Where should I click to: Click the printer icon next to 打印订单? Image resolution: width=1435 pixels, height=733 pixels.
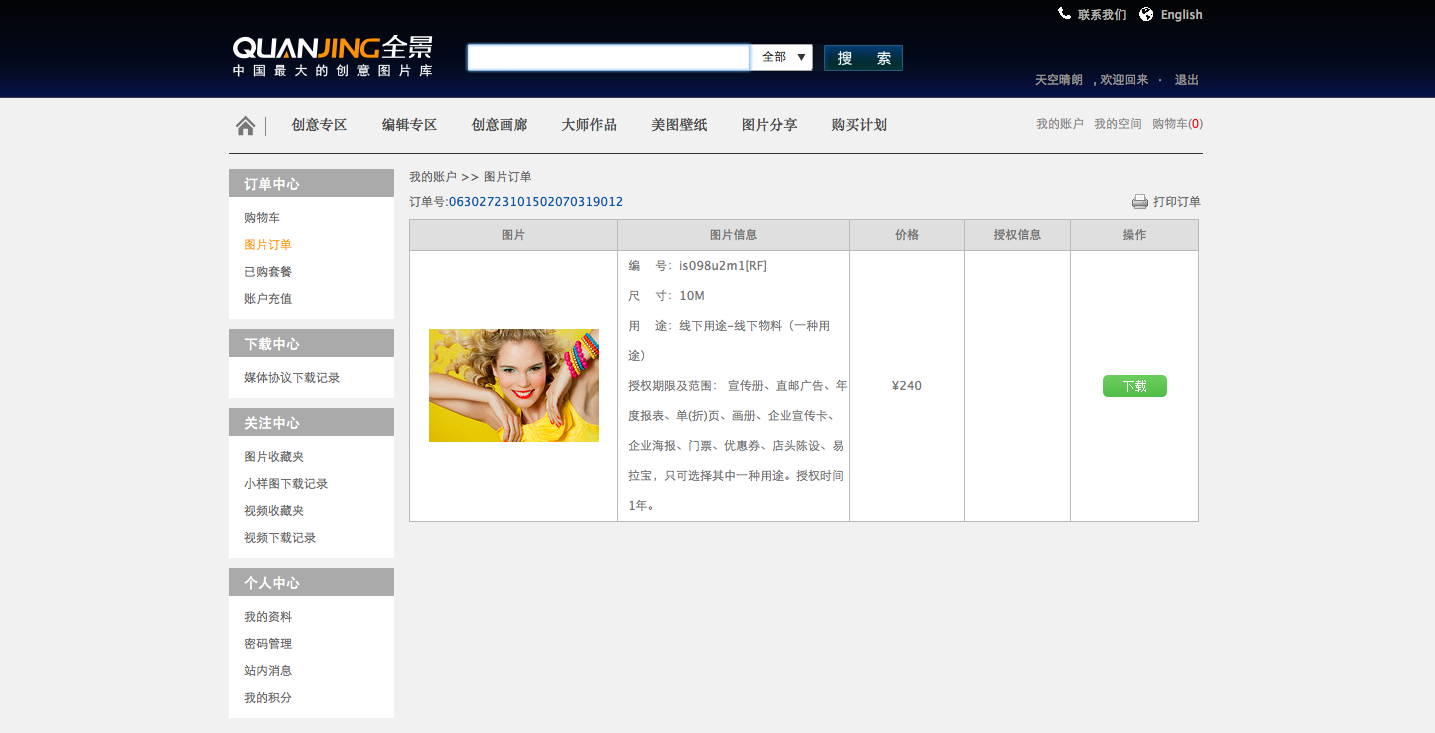click(x=1140, y=202)
